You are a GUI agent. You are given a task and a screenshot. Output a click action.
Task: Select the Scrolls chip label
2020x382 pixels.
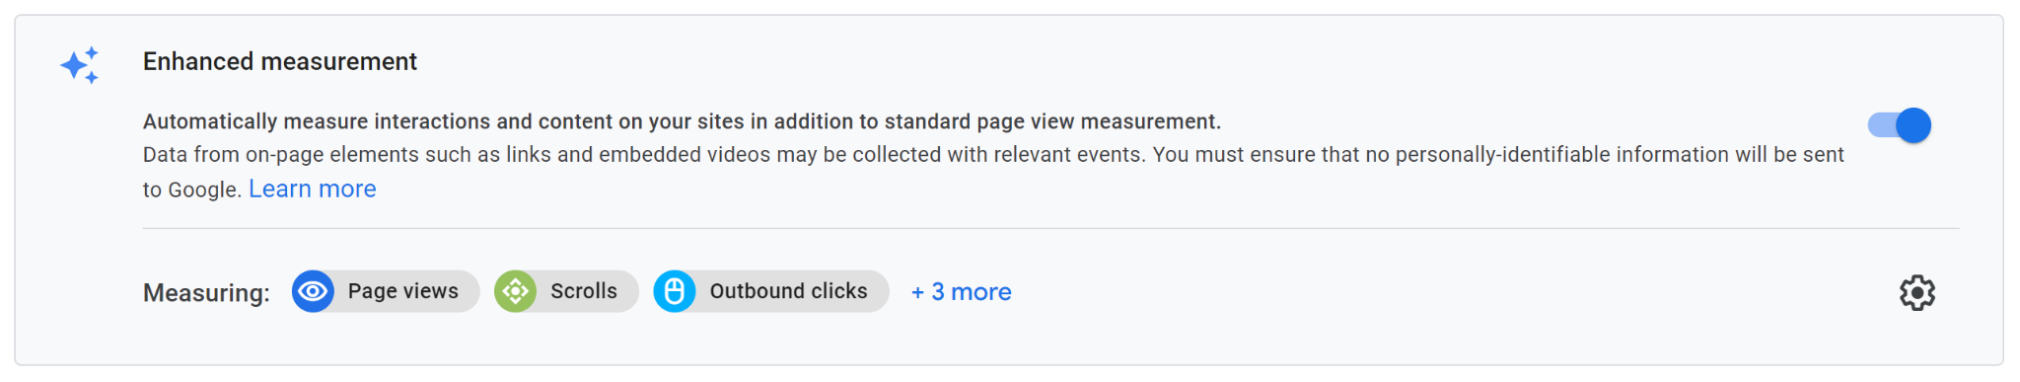(x=584, y=291)
